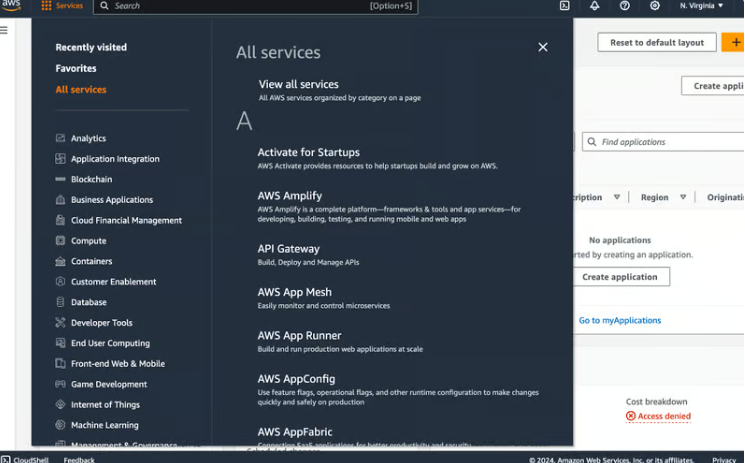Image resolution: width=745 pixels, height=463 pixels.
Task: Click the Database category icon
Action: (60, 302)
